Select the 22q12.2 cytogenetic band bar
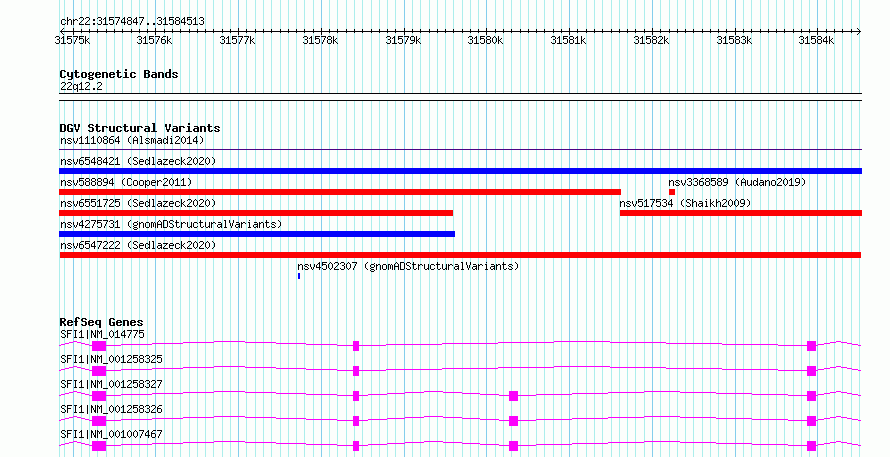 (460, 97)
